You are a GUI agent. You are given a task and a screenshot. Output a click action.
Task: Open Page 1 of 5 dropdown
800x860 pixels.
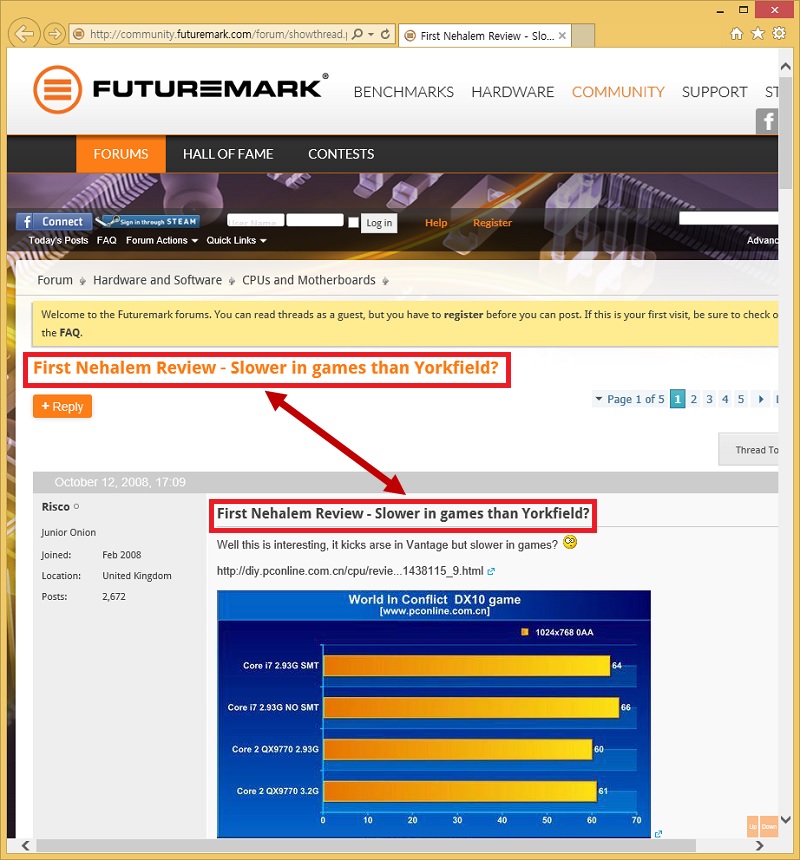629,399
